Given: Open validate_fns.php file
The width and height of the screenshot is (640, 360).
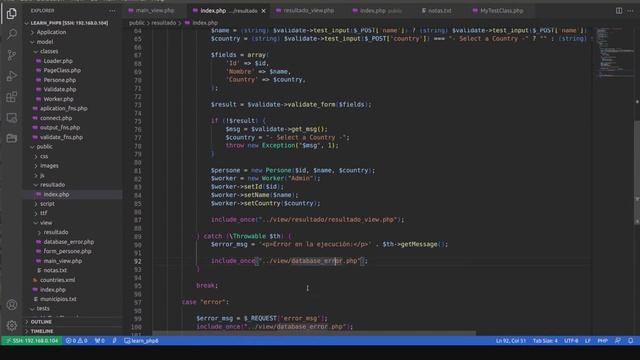Looking at the screenshot, I should point(61,137).
